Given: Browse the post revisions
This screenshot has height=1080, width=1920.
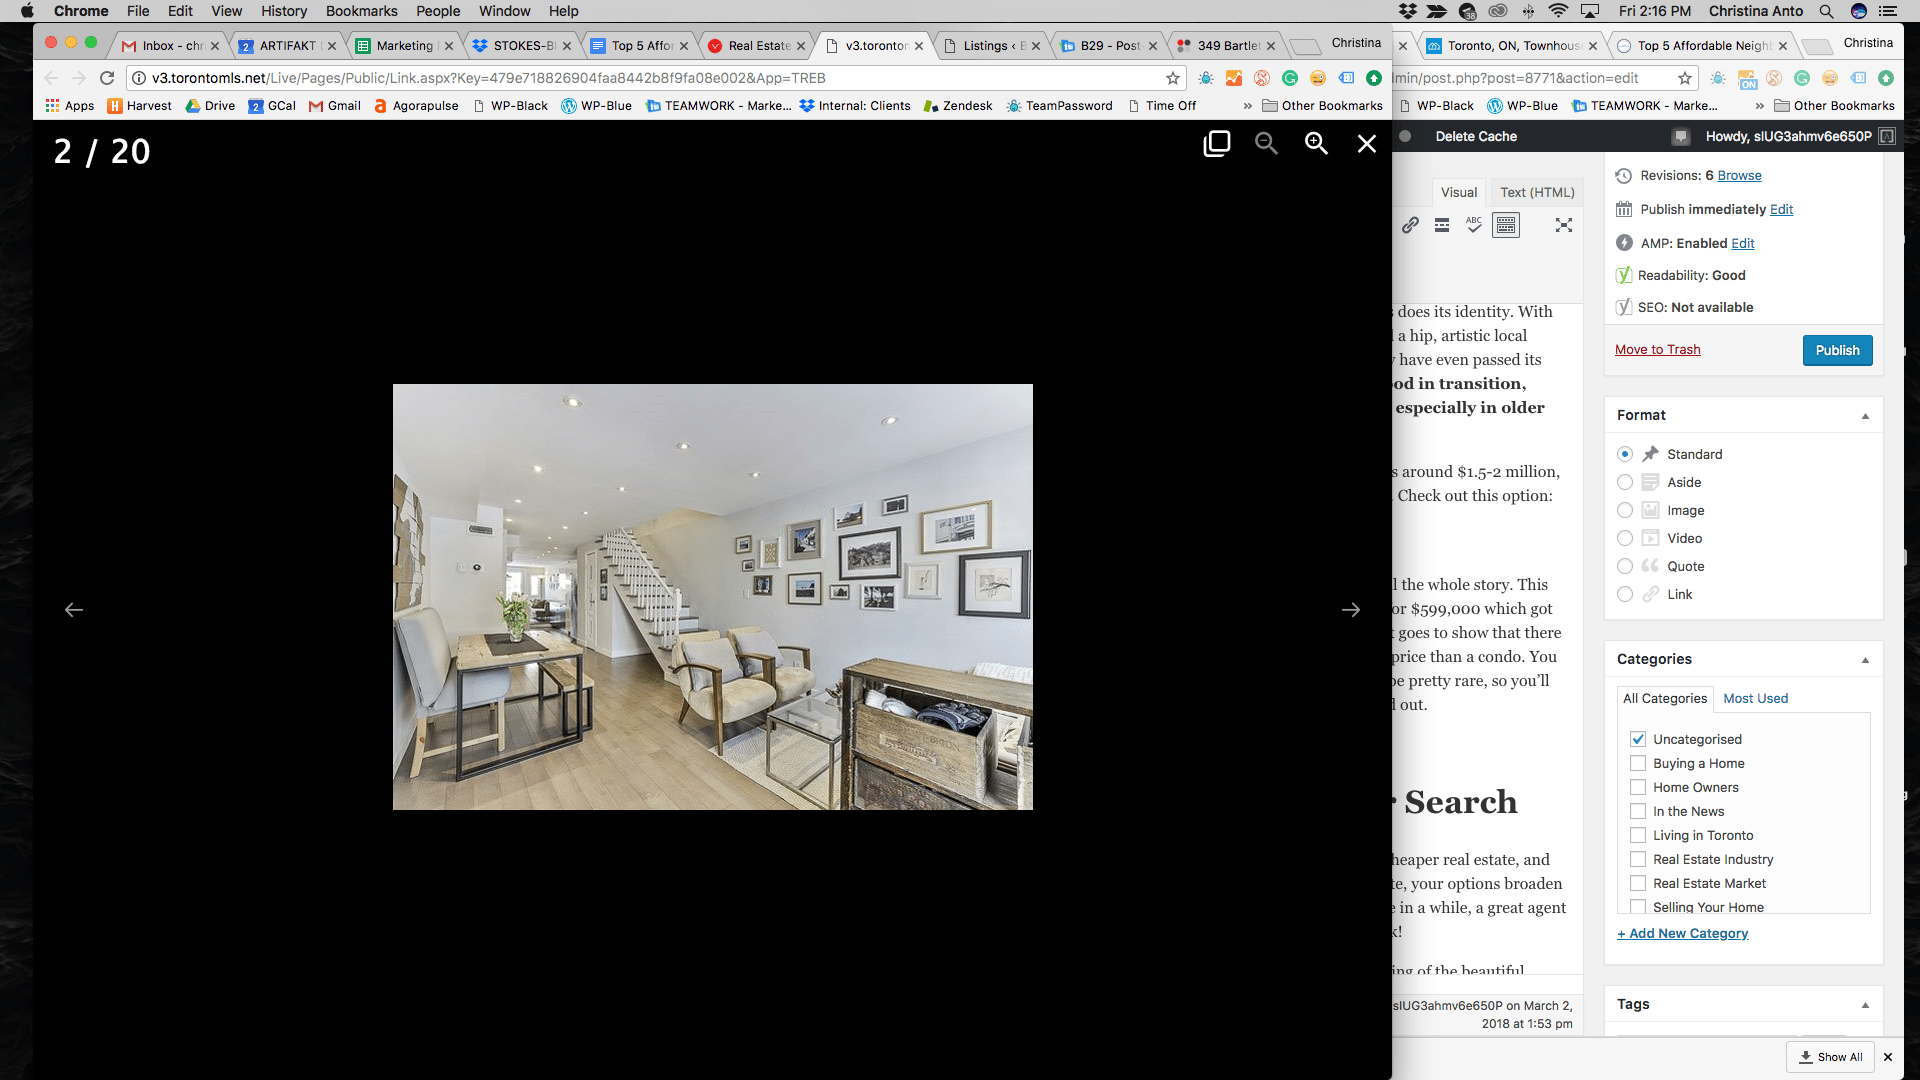Looking at the screenshot, I should coord(1739,175).
